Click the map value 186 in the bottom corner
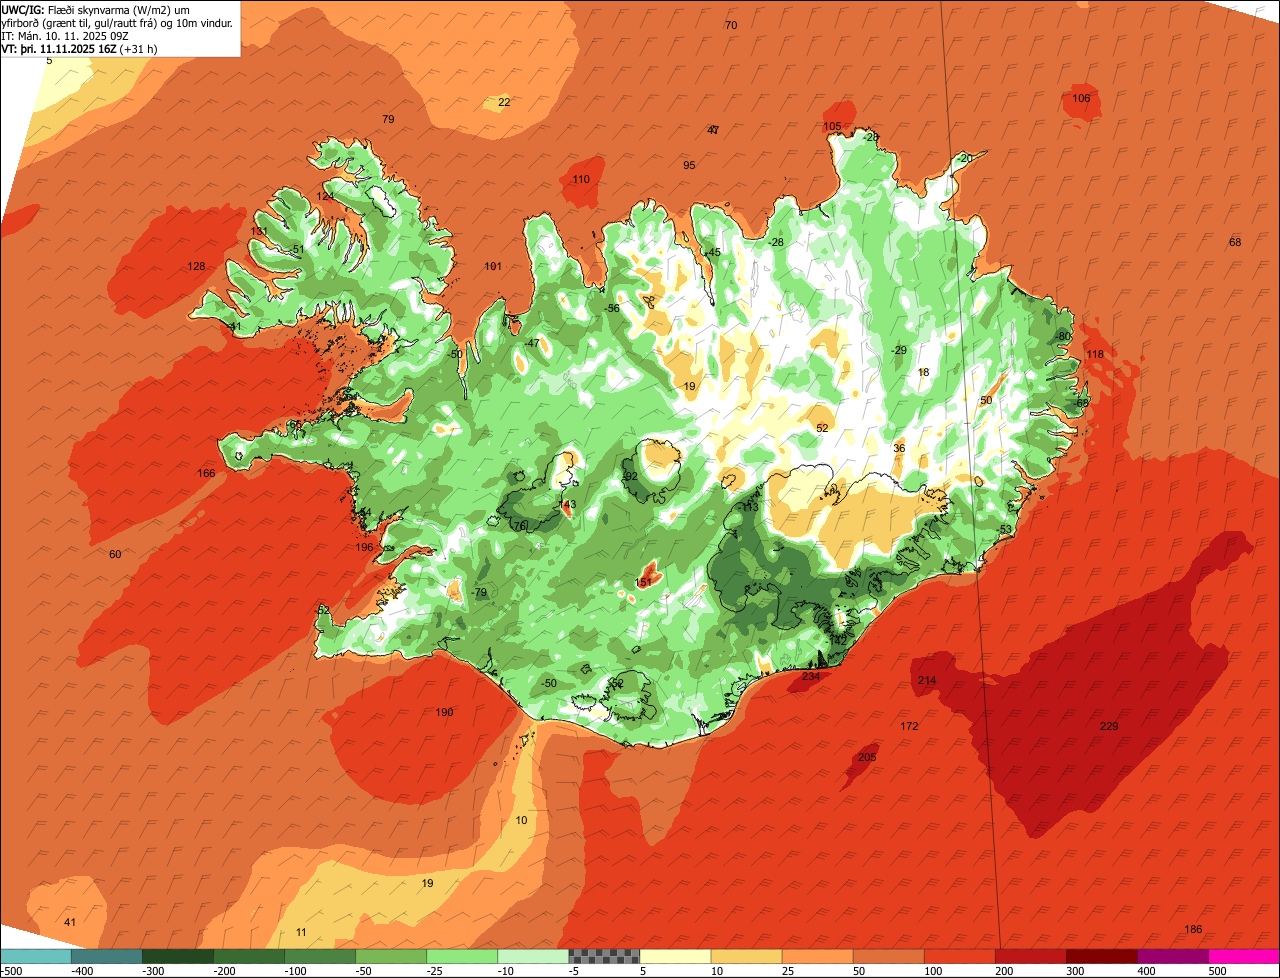Screen dimensions: 1280x978 [x=1192, y=929]
